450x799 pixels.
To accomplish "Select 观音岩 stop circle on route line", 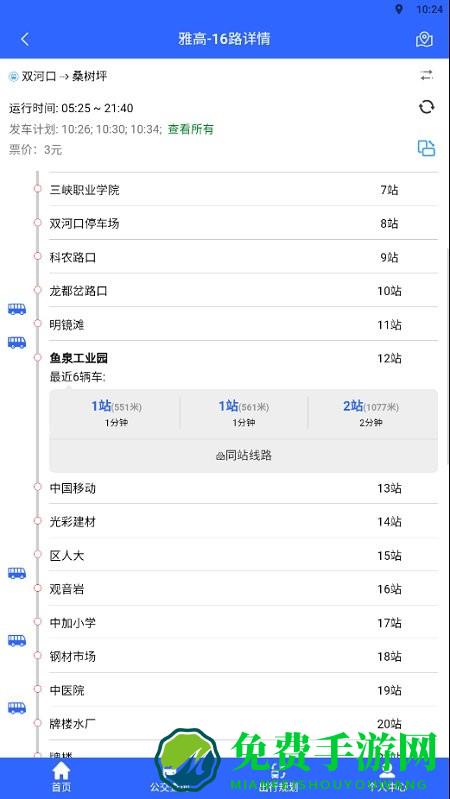I will click(37, 588).
